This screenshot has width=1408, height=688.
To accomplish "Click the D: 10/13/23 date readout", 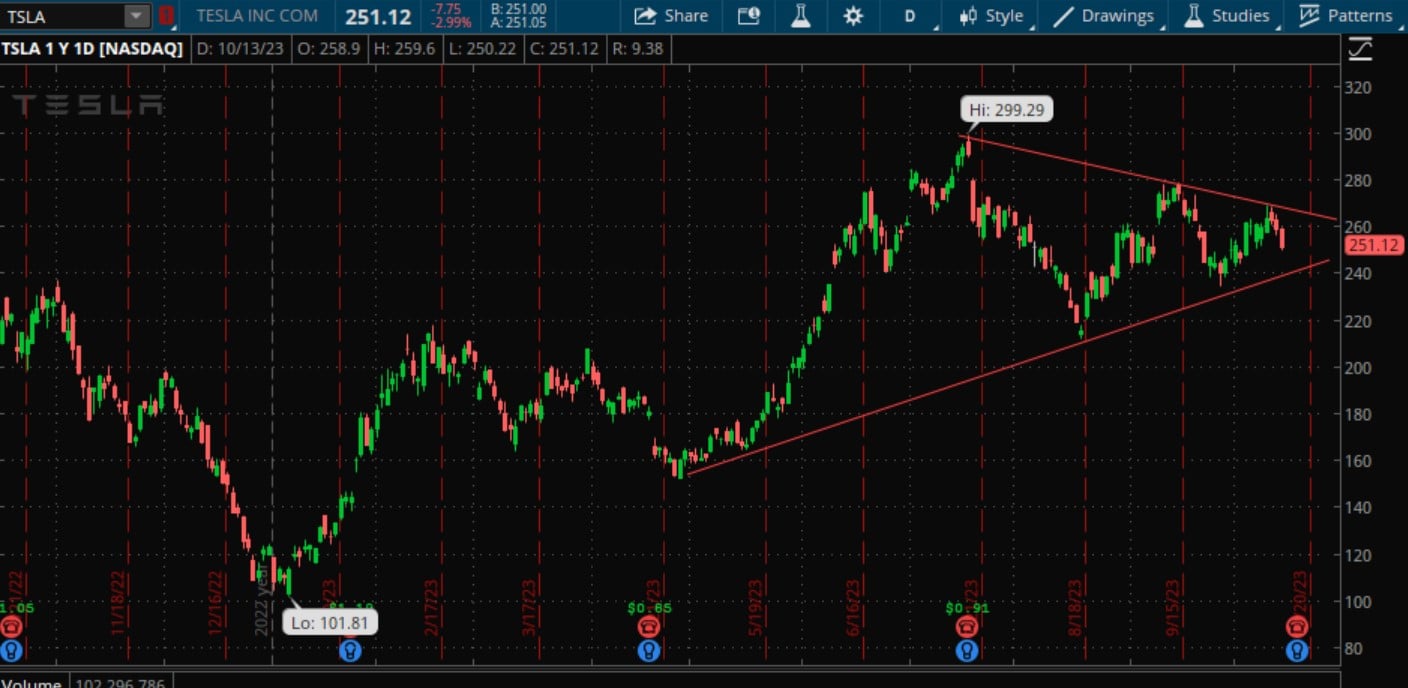I will click(x=241, y=48).
